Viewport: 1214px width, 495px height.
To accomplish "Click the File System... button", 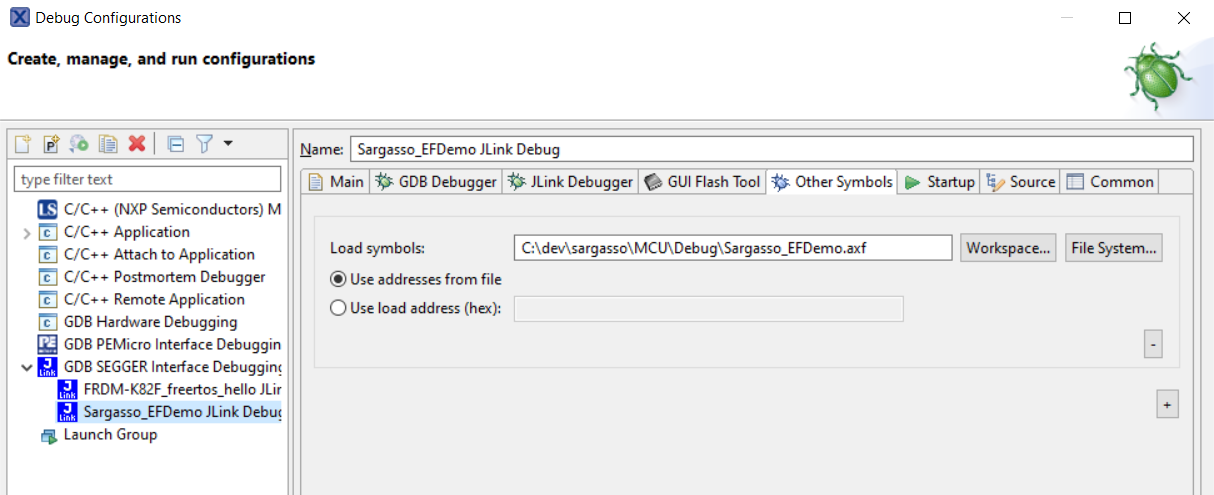I will click(1114, 248).
